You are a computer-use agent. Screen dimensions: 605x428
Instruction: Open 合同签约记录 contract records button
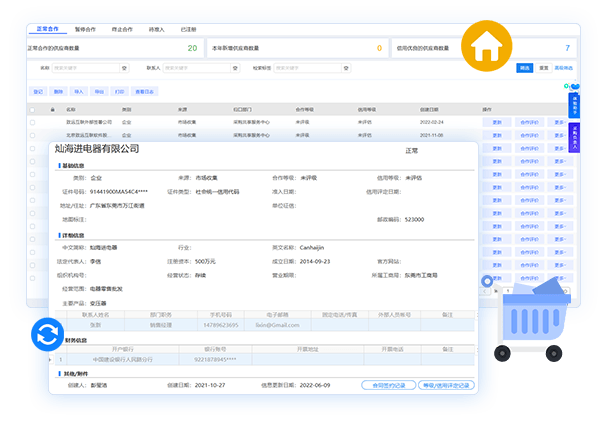389,385
